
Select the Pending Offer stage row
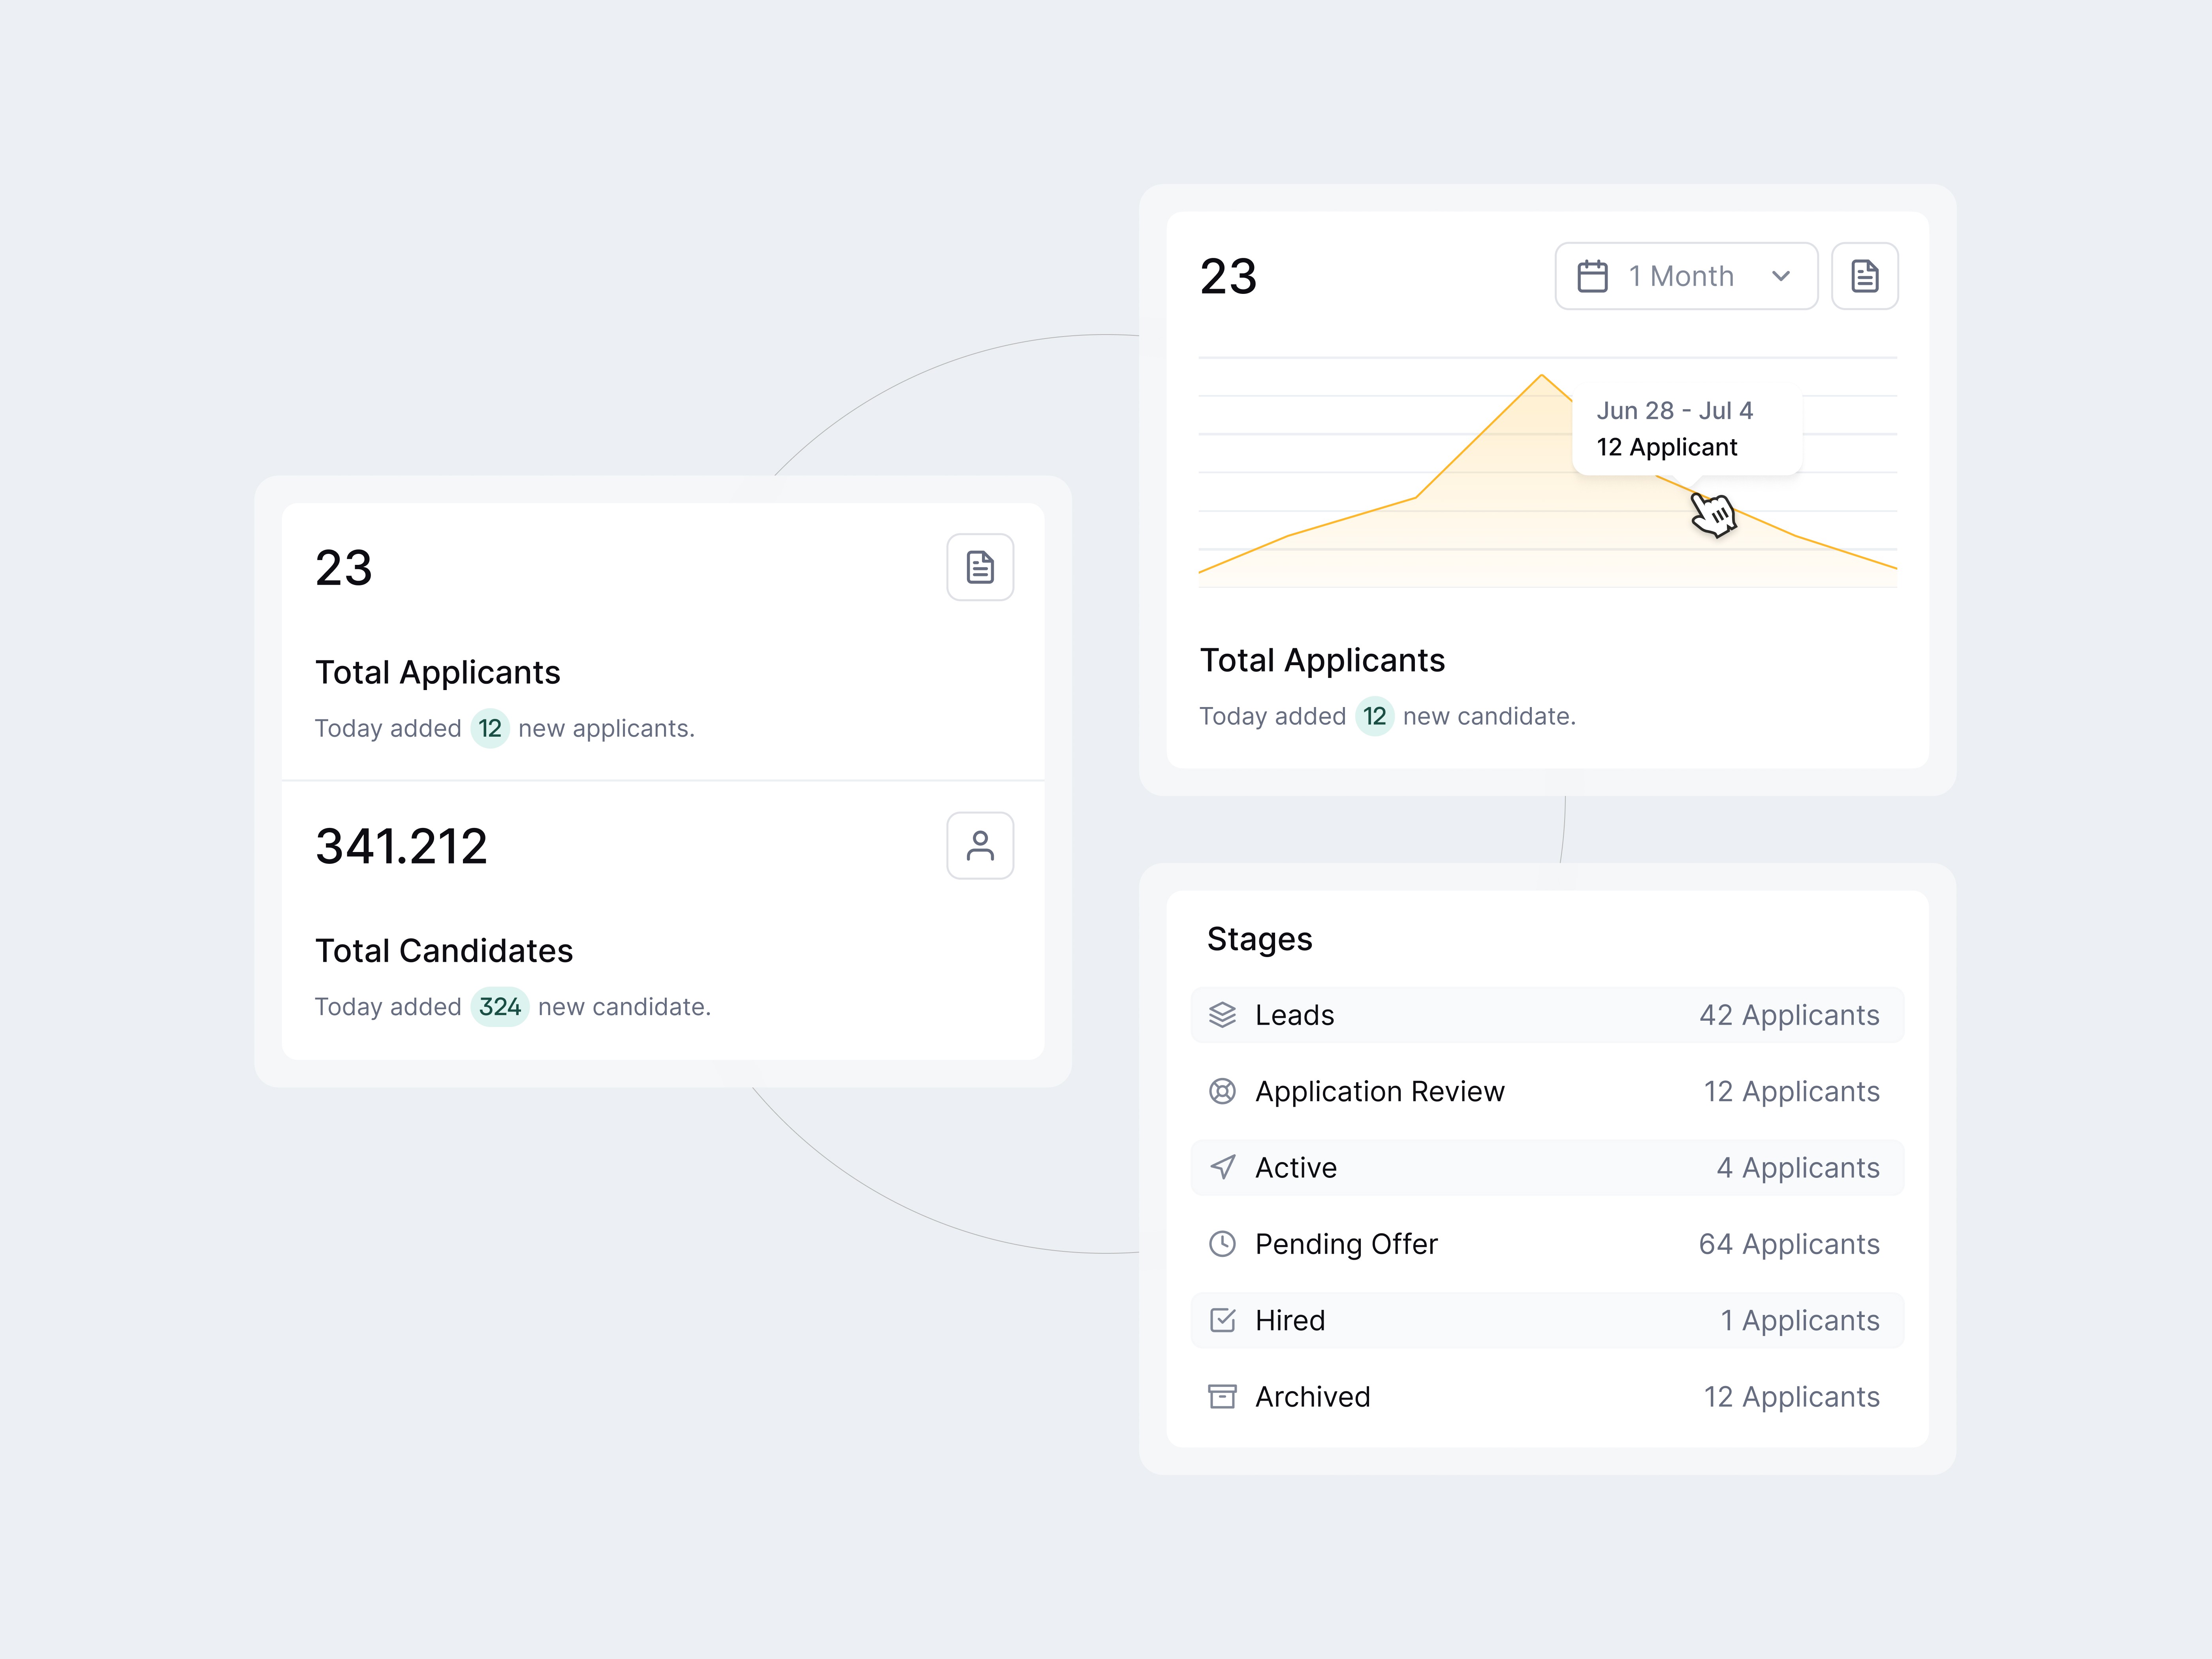[x=1546, y=1244]
